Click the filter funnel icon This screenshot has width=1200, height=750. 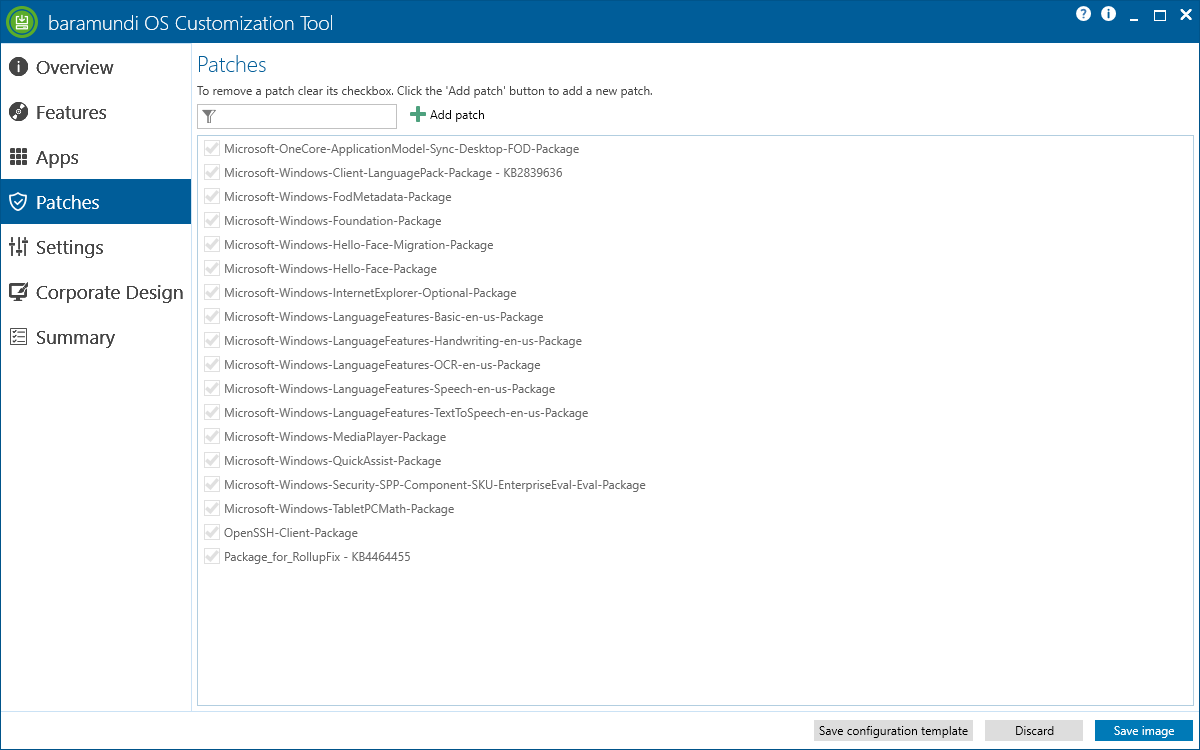(x=209, y=116)
